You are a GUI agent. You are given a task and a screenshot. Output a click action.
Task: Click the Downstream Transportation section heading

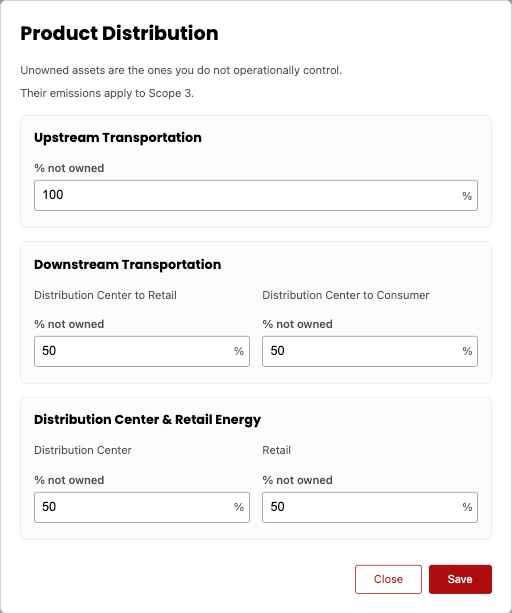[127, 264]
